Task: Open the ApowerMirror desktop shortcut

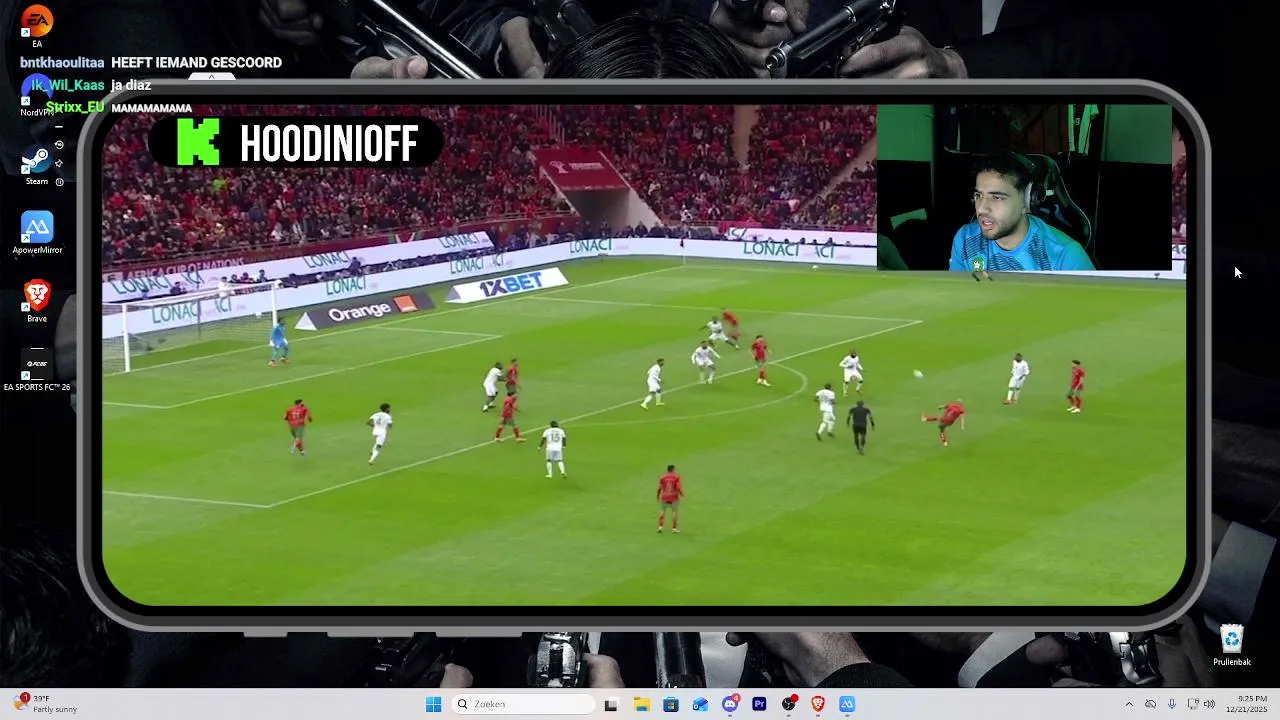Action: tap(37, 233)
